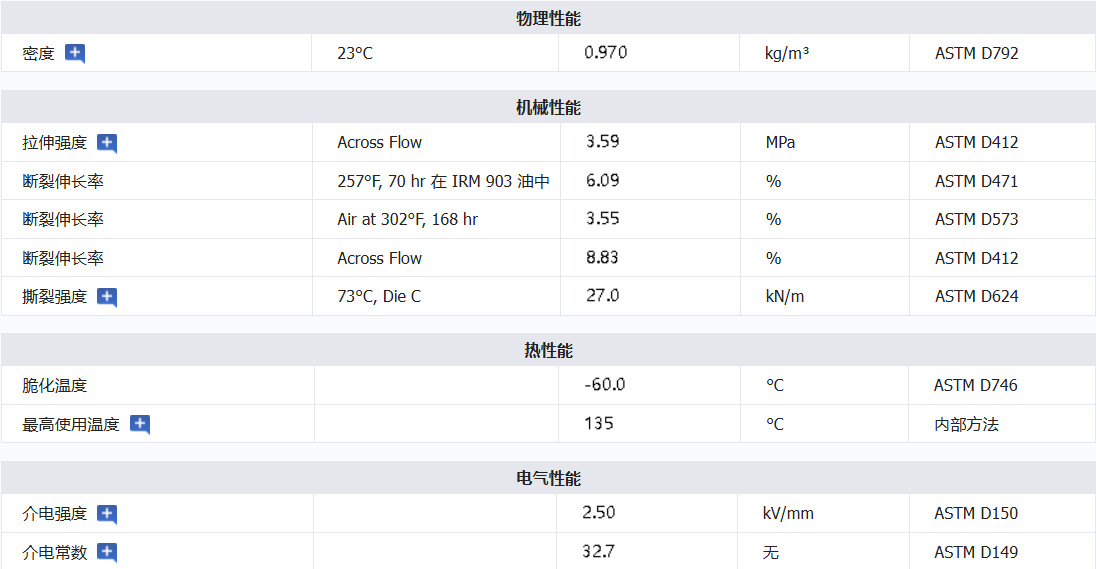Click the Air at 302°F, 168 hr condition
1096x569 pixels.
[x=407, y=219]
